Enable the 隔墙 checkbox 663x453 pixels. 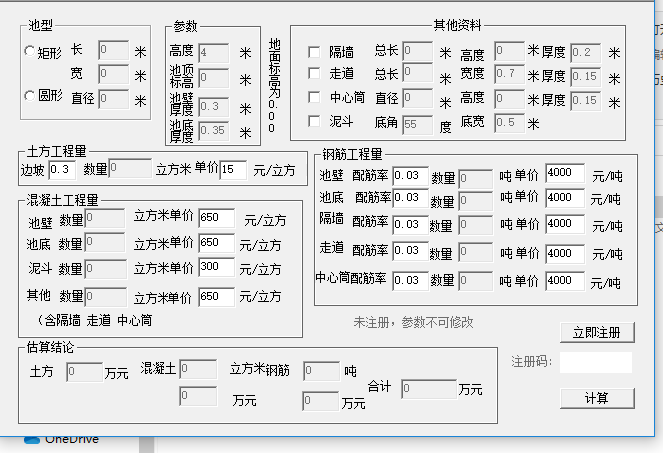(314, 52)
